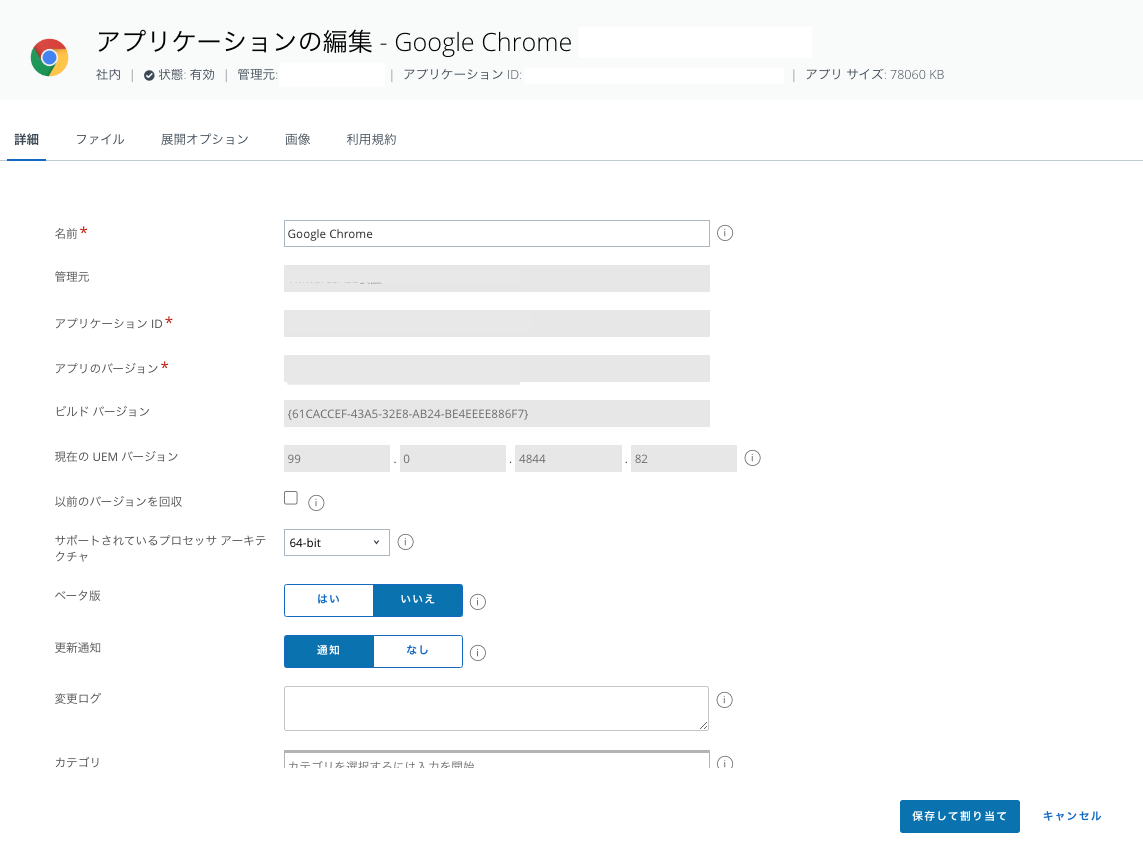
Task: Click the 管理元 disabled field
Action: (496, 279)
